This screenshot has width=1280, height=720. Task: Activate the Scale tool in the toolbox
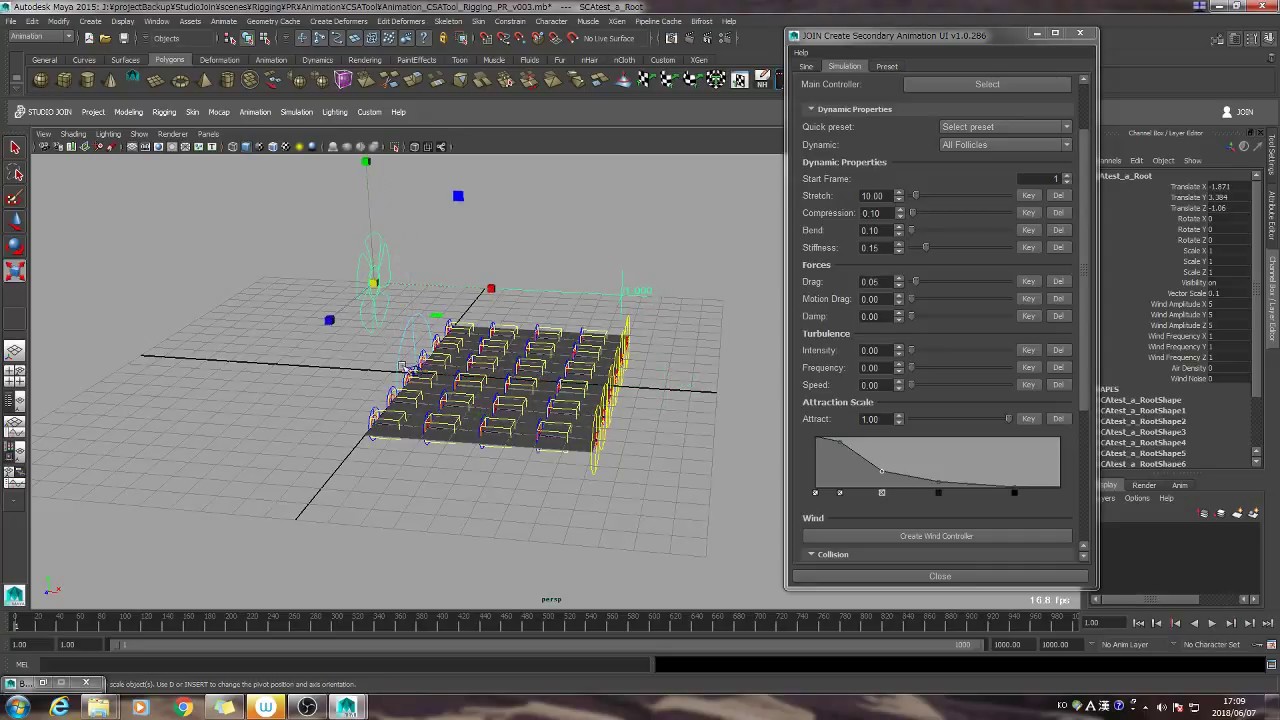tap(15, 271)
